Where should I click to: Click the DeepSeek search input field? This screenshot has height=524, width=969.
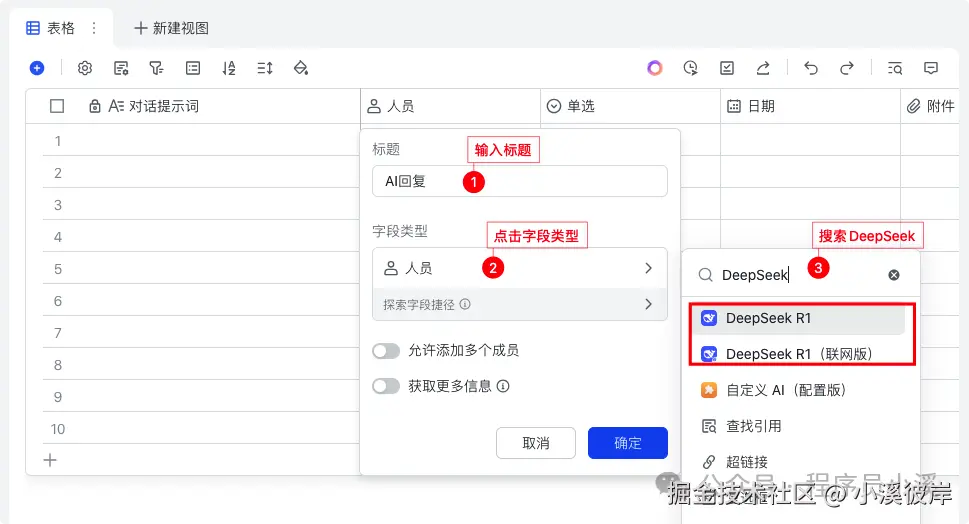(800, 275)
